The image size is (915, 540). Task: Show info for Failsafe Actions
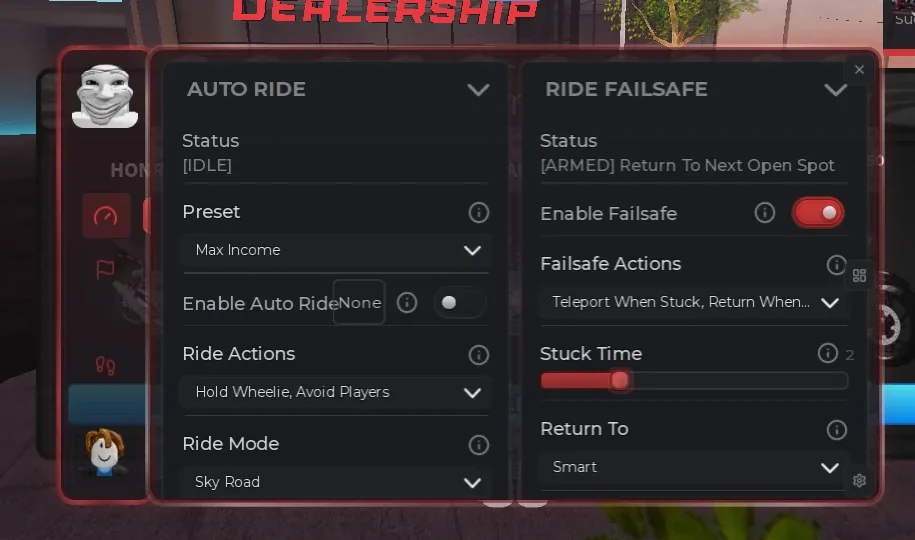tap(836, 264)
